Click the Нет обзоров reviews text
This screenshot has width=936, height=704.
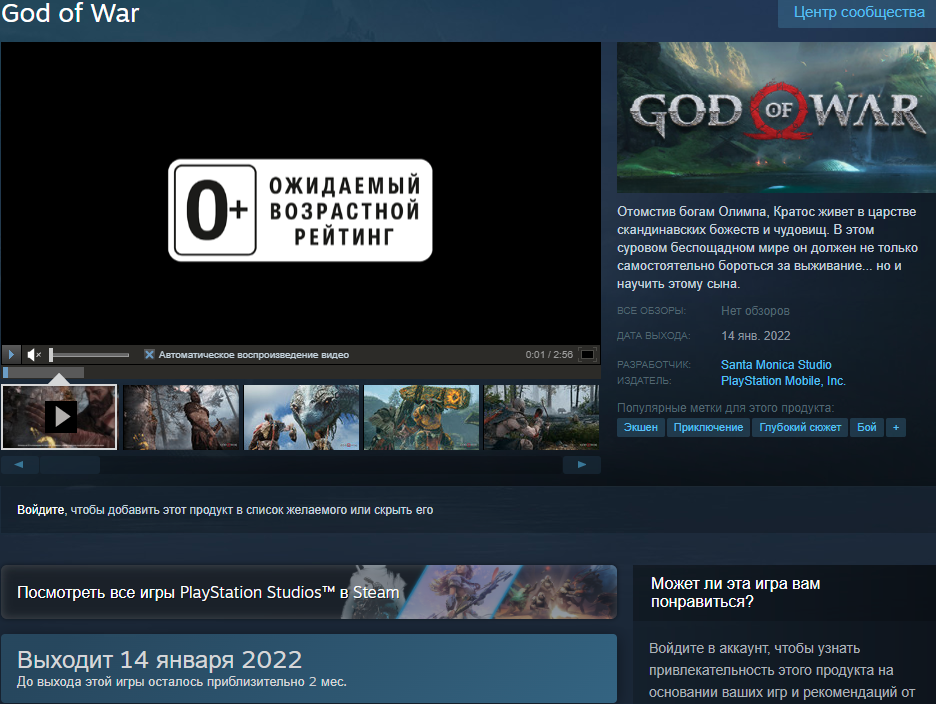coord(755,311)
